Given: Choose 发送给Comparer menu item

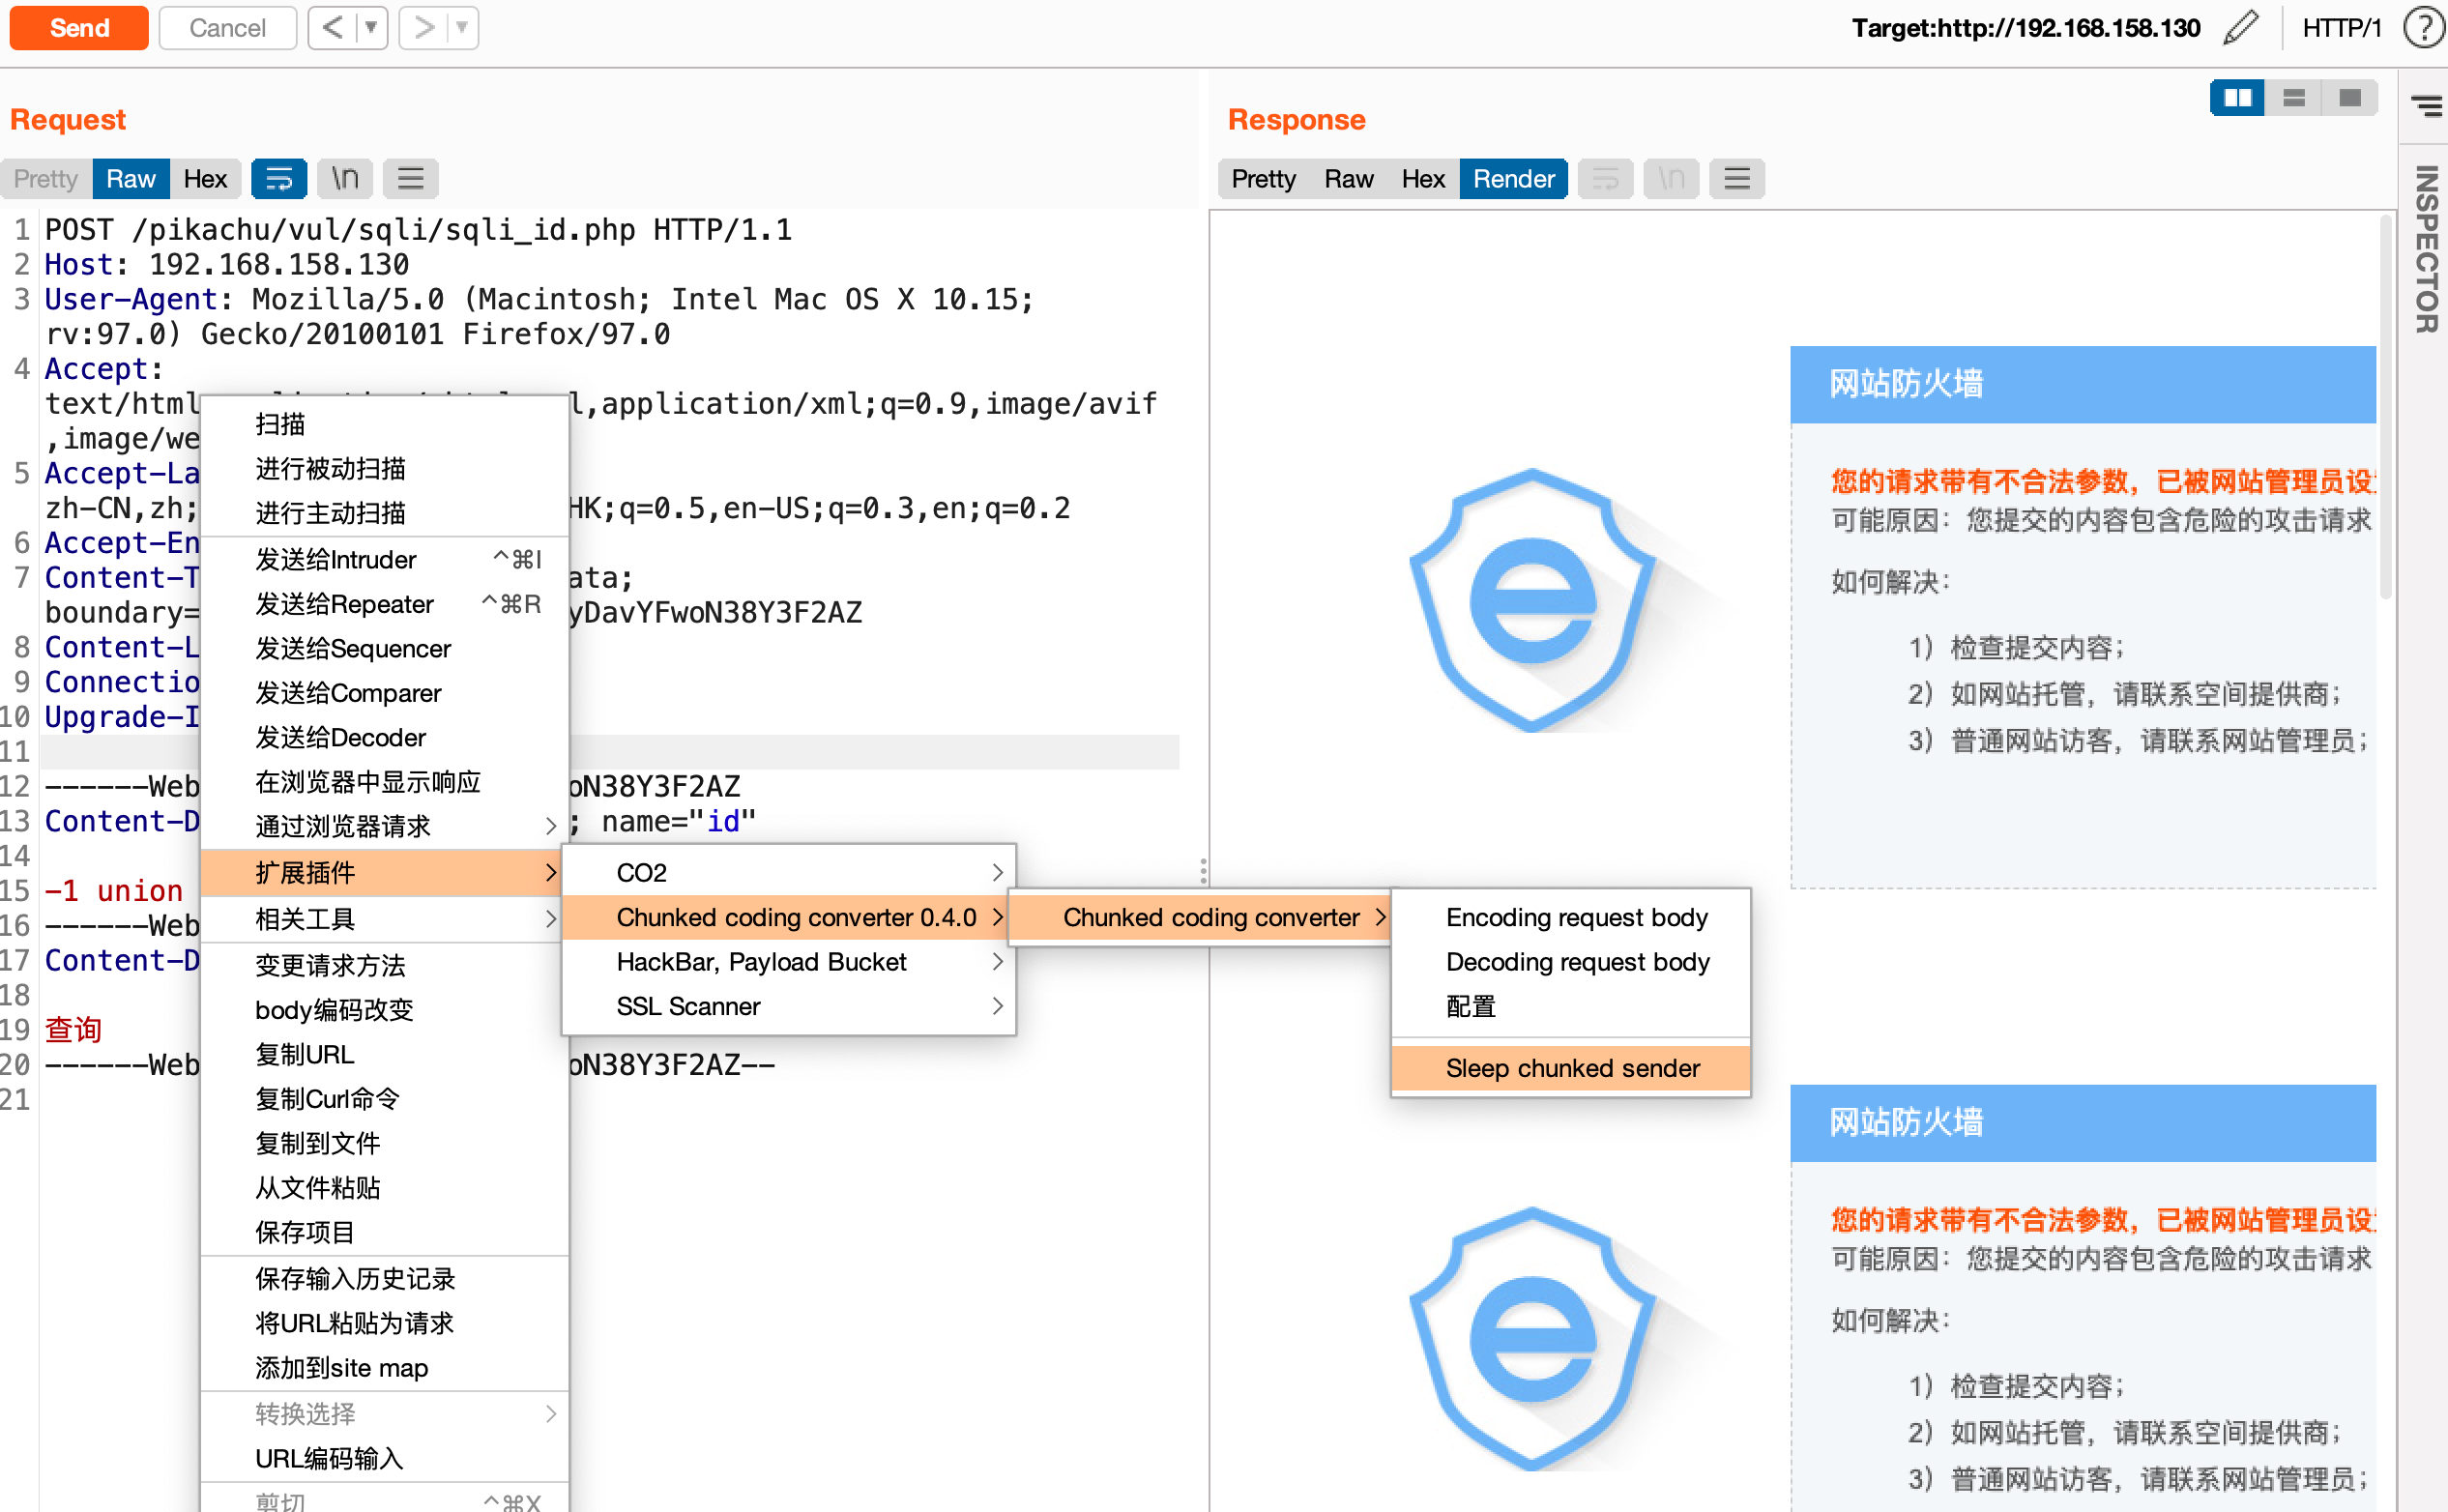Looking at the screenshot, I should (x=385, y=693).
